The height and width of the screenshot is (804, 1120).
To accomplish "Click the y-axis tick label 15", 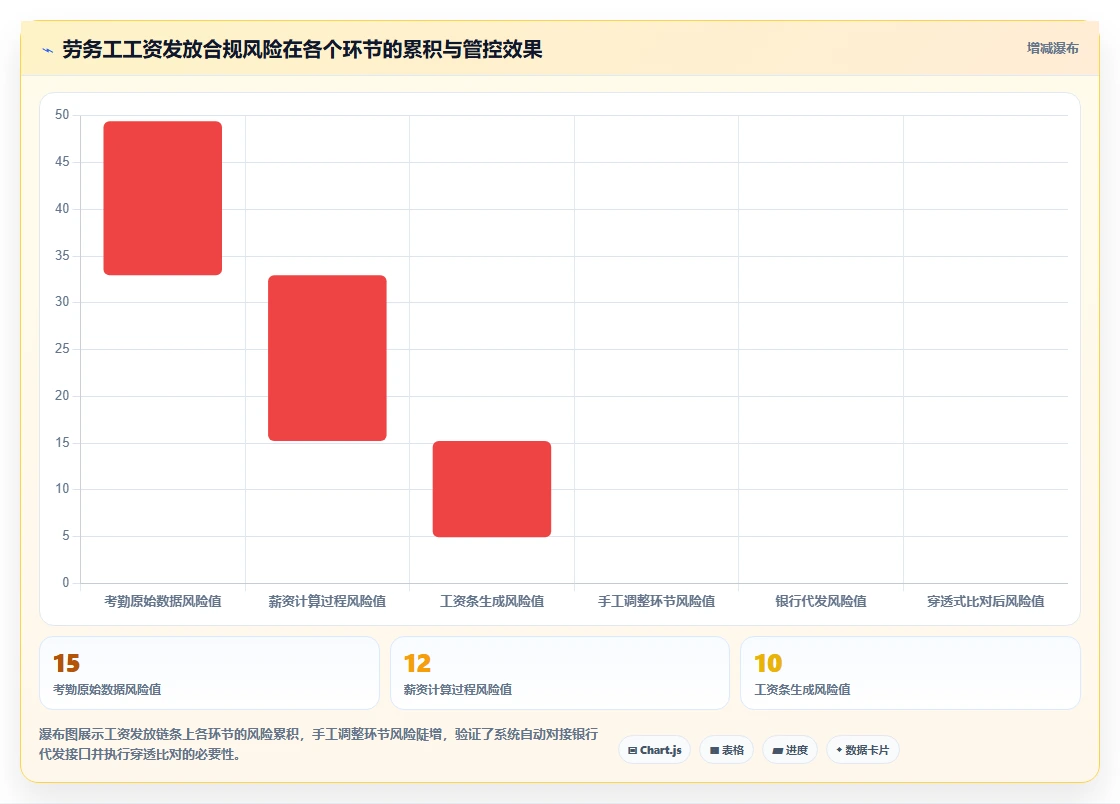I will coord(62,443).
